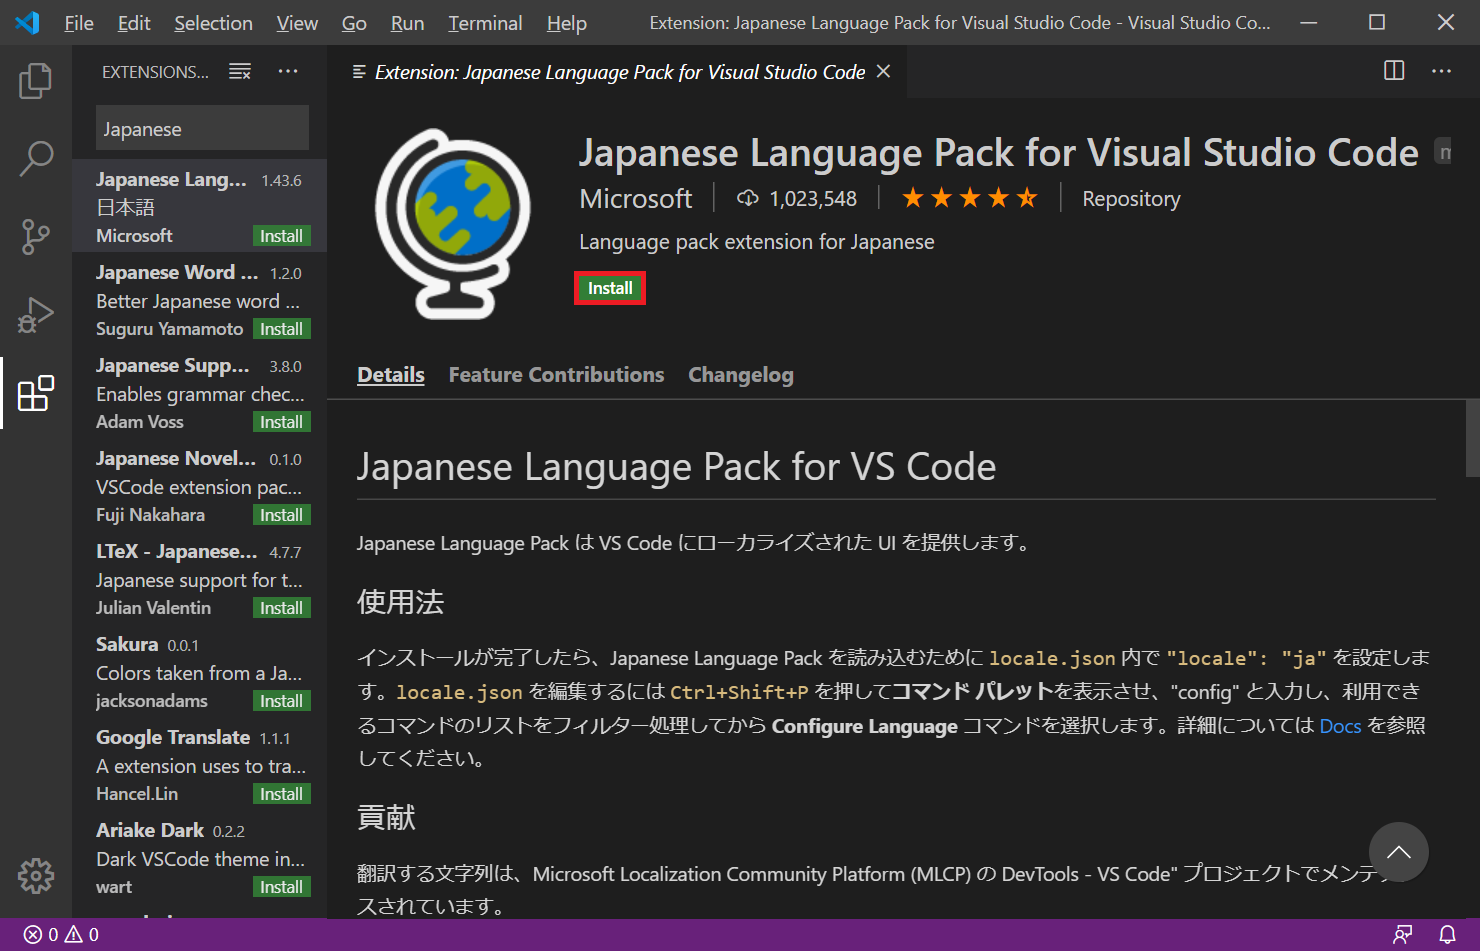Open the Edit menu
Viewport: 1480px width, 951px height.
(134, 22)
